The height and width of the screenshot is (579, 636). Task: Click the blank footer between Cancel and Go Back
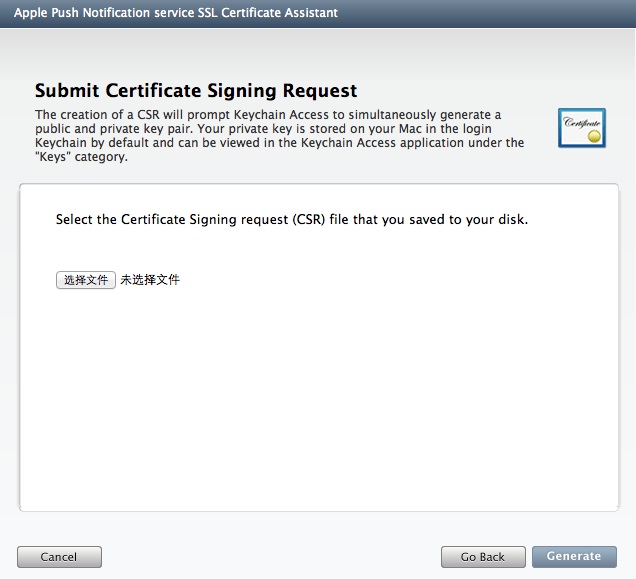tap(270, 557)
